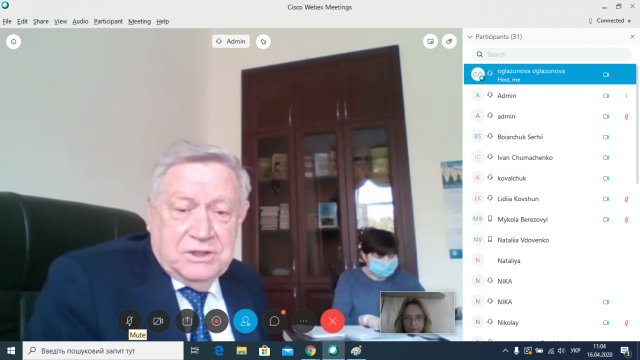Open Task View on the taskbar
Image resolution: width=640 pixels, height=360 pixels.
coord(195,351)
